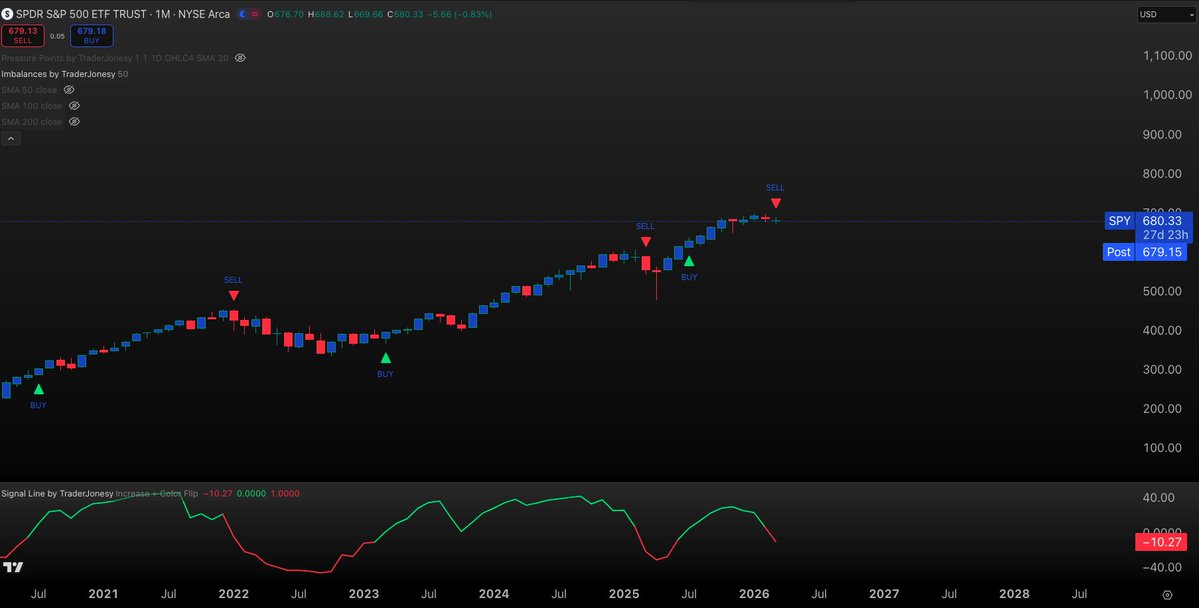This screenshot has height=608, width=1199.
Task: Click the green BUY arrow marker in early 2023
Action: click(385, 358)
